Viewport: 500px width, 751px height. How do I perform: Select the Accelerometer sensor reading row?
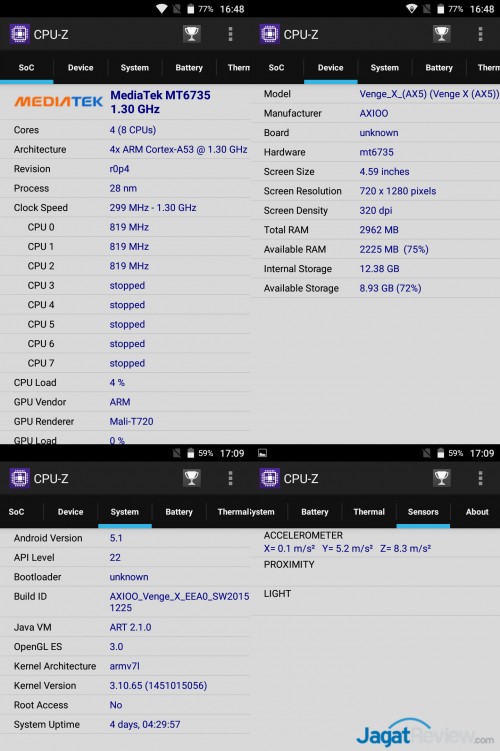(375, 542)
